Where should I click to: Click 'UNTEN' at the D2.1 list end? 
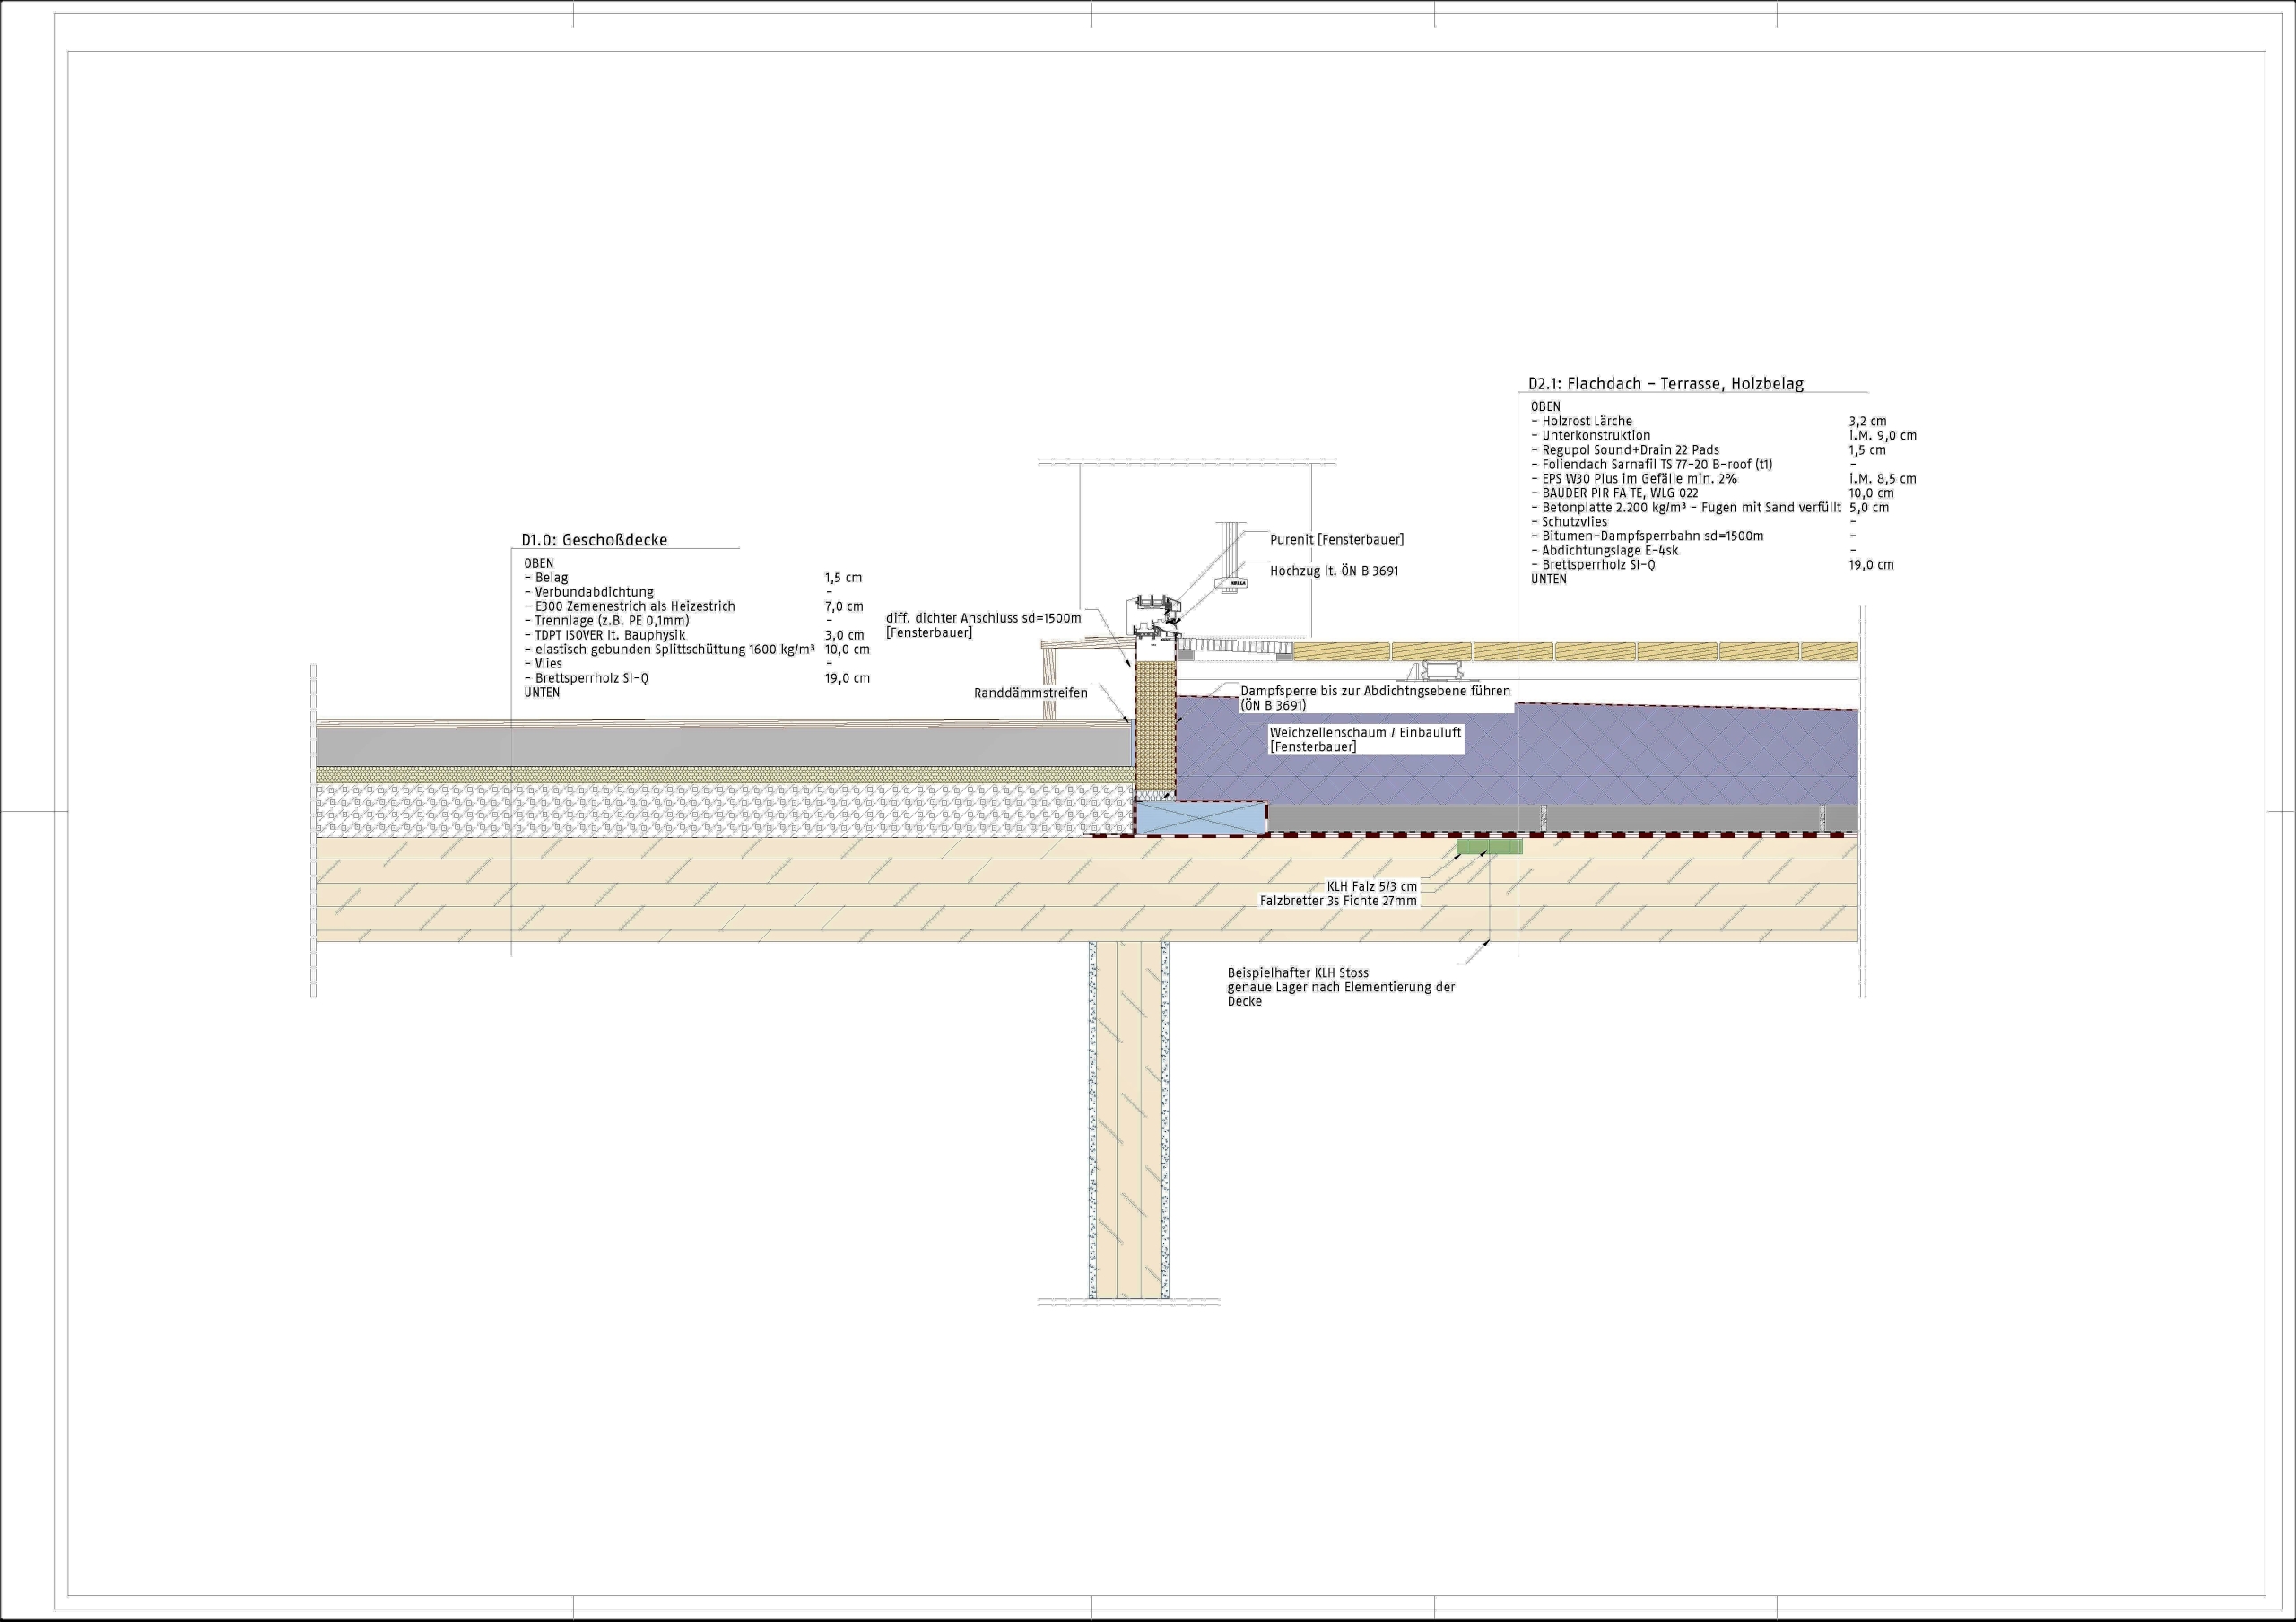1549,579
